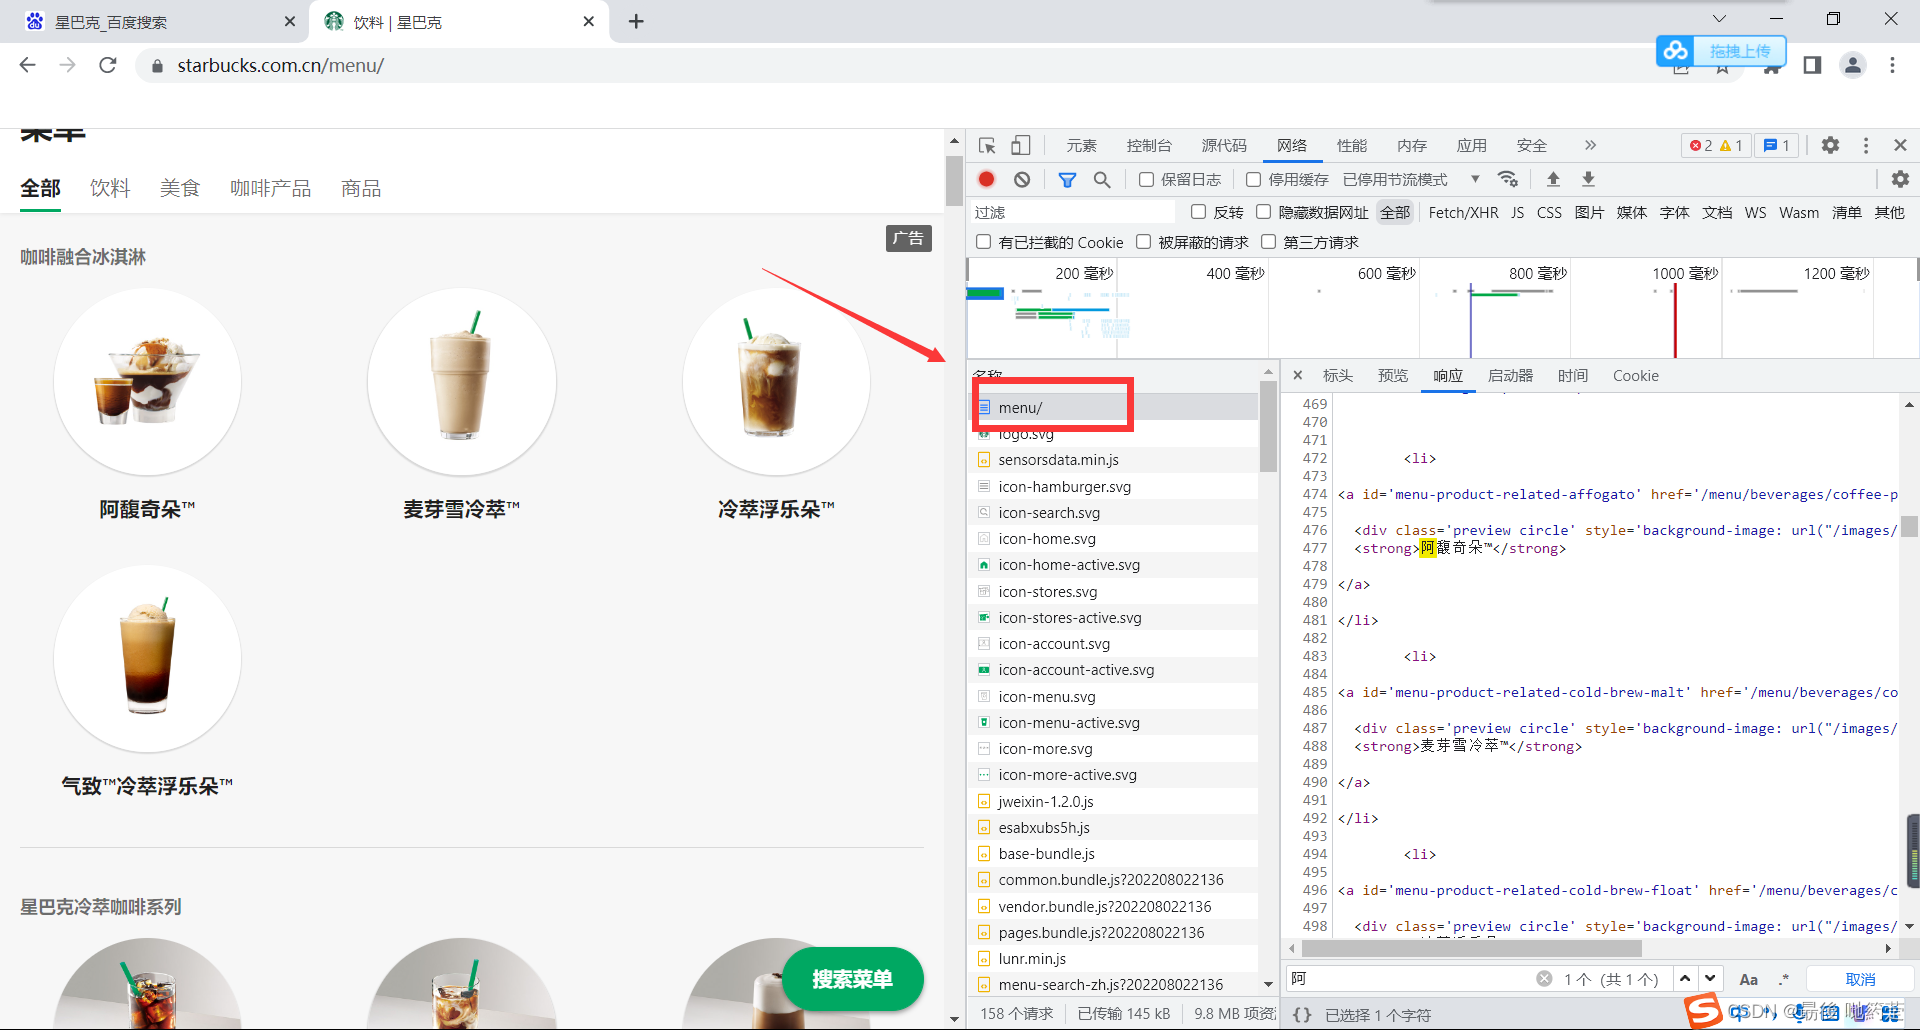The height and width of the screenshot is (1030, 1920).
Task: Open the 标头 request tab
Action: [x=1338, y=376]
